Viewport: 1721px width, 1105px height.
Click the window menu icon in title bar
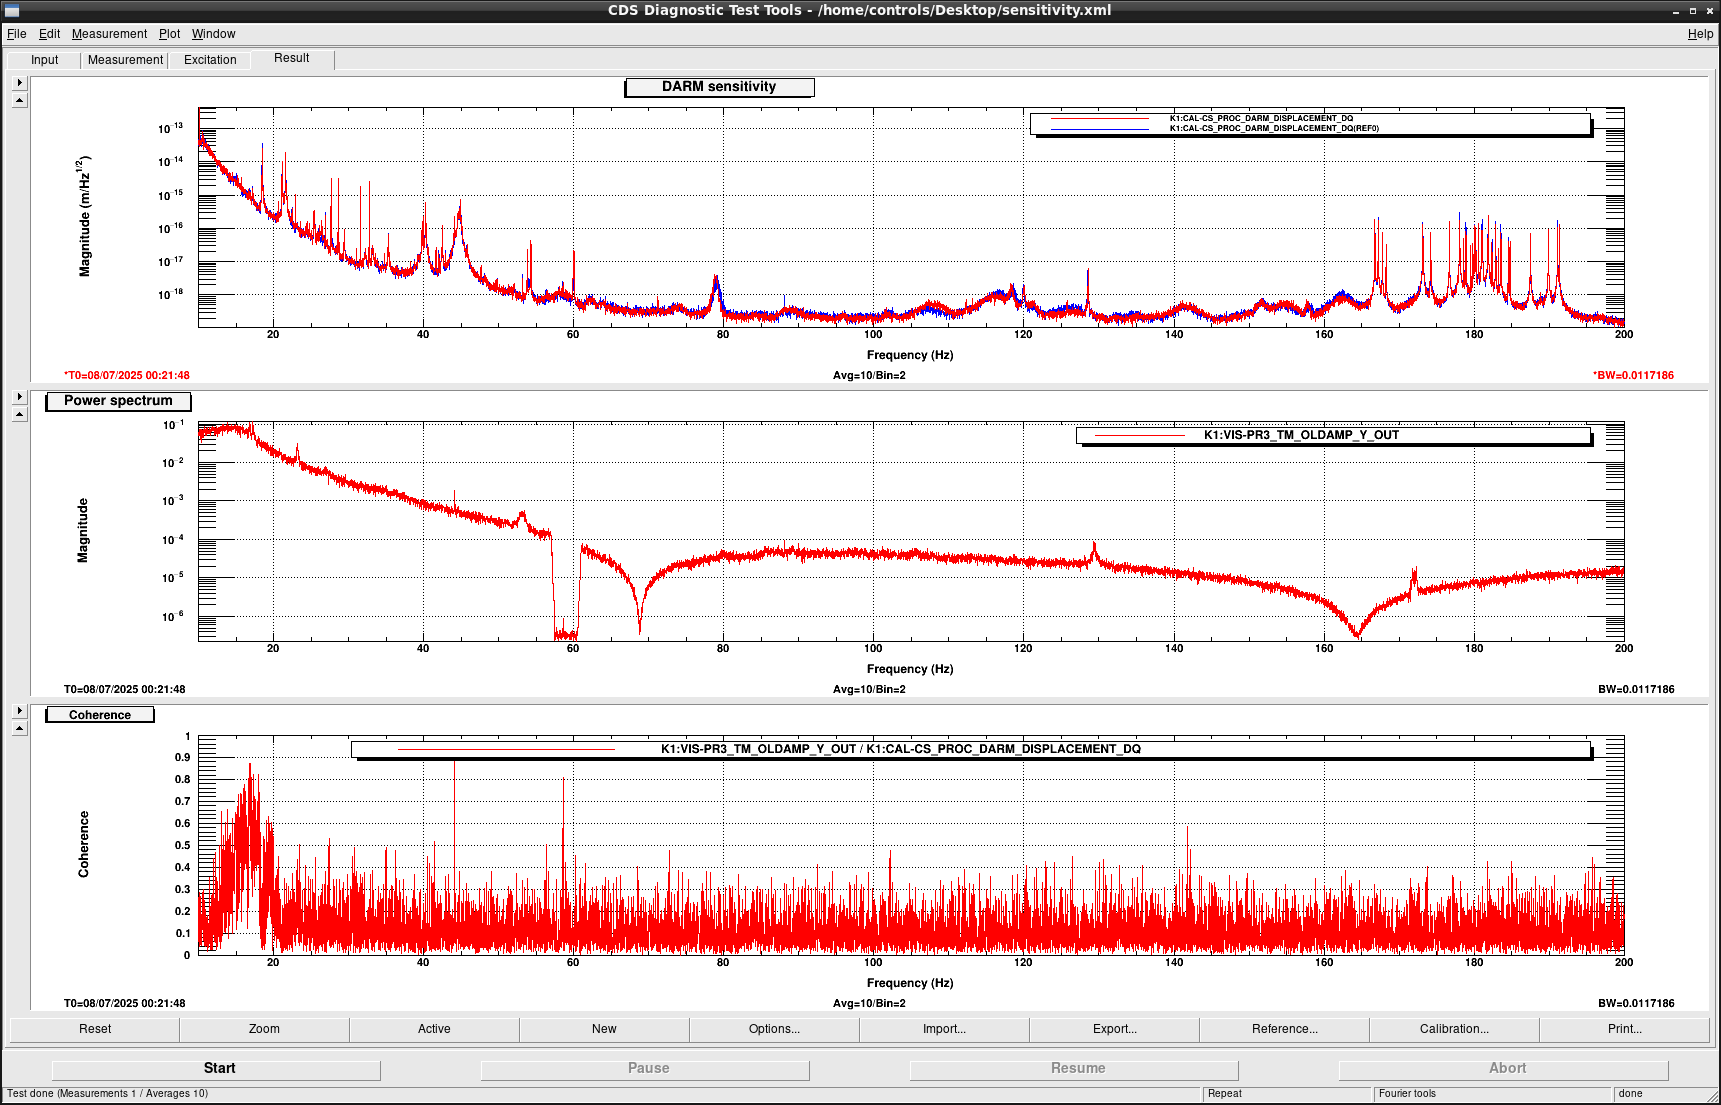(11, 11)
